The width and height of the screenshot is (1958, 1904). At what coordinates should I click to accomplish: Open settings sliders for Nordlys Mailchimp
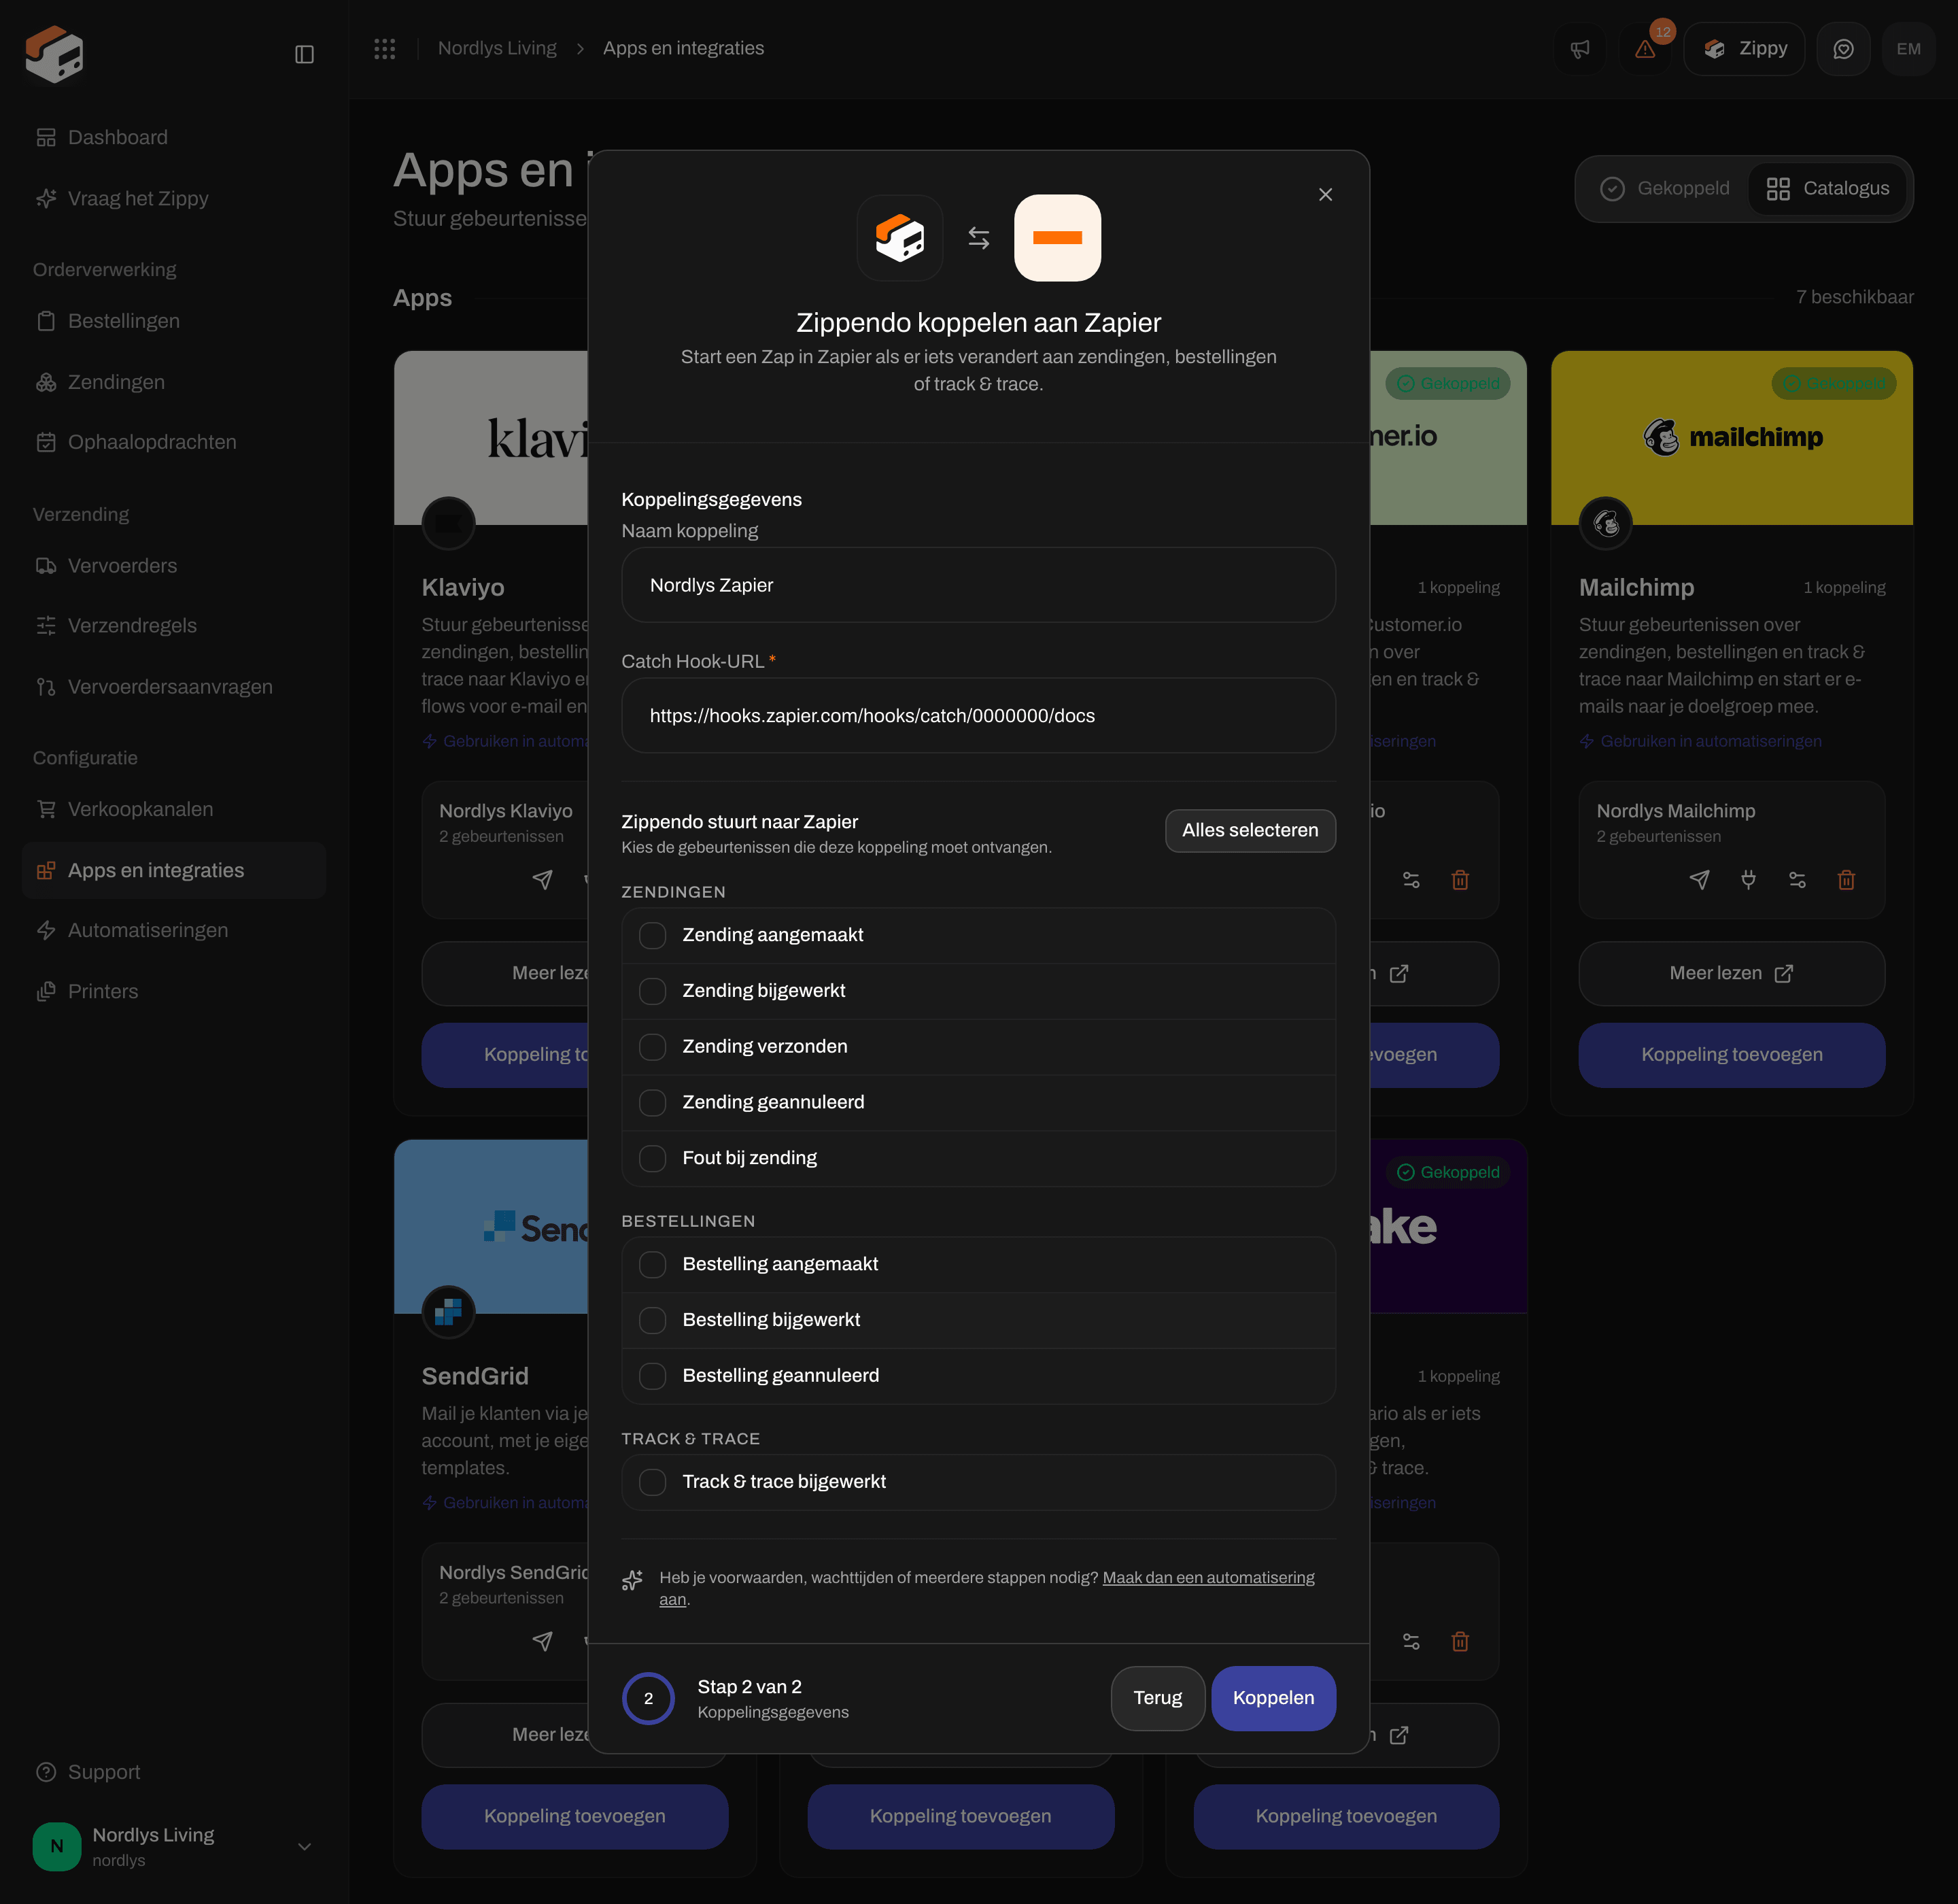tap(1797, 880)
